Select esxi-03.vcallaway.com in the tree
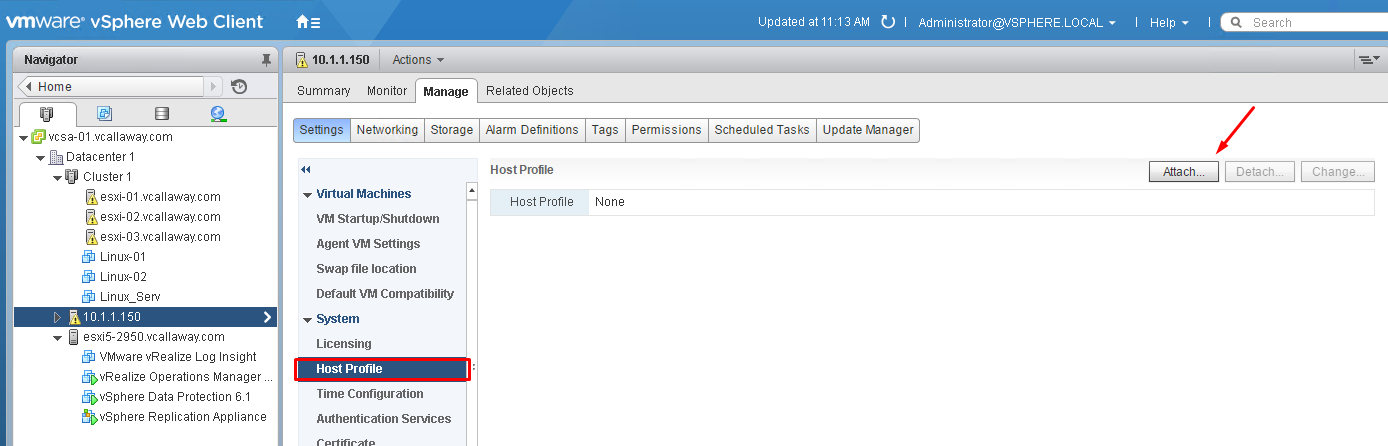The image size is (1388, 446). pos(160,237)
